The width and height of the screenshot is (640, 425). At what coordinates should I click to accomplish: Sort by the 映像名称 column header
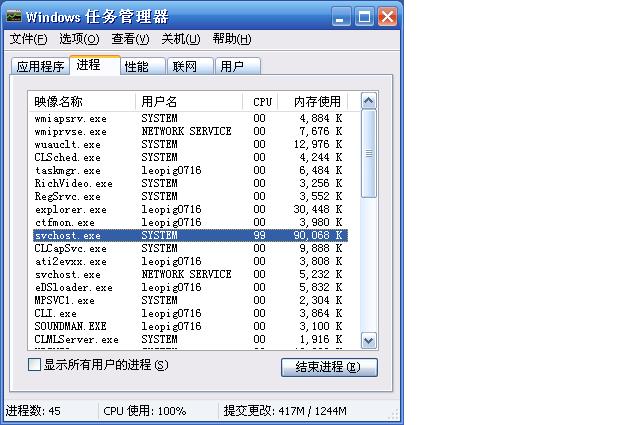click(82, 102)
